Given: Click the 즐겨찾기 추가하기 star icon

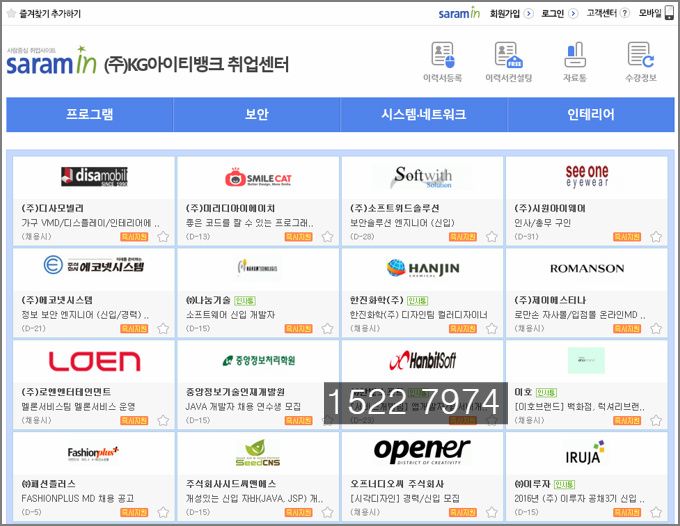Looking at the screenshot, I should 12,13.
